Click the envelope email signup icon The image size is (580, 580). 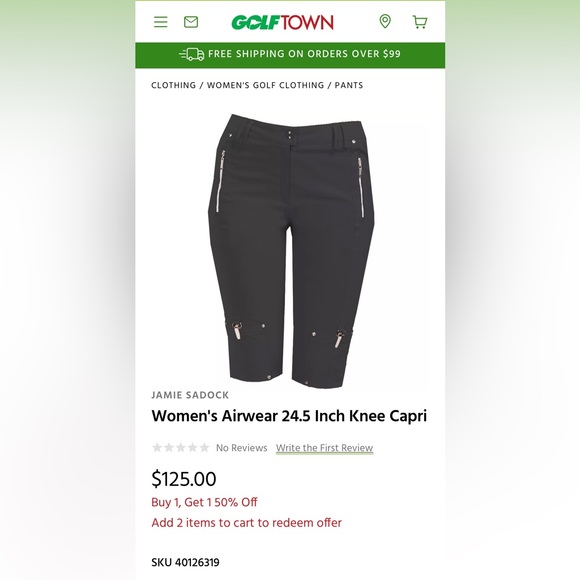191,22
